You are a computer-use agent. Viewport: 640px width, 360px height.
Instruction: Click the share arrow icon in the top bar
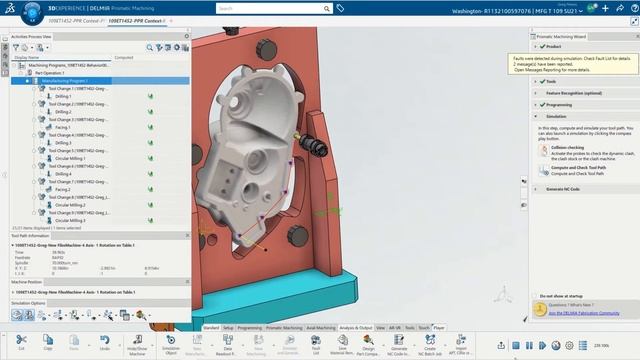[620, 8]
